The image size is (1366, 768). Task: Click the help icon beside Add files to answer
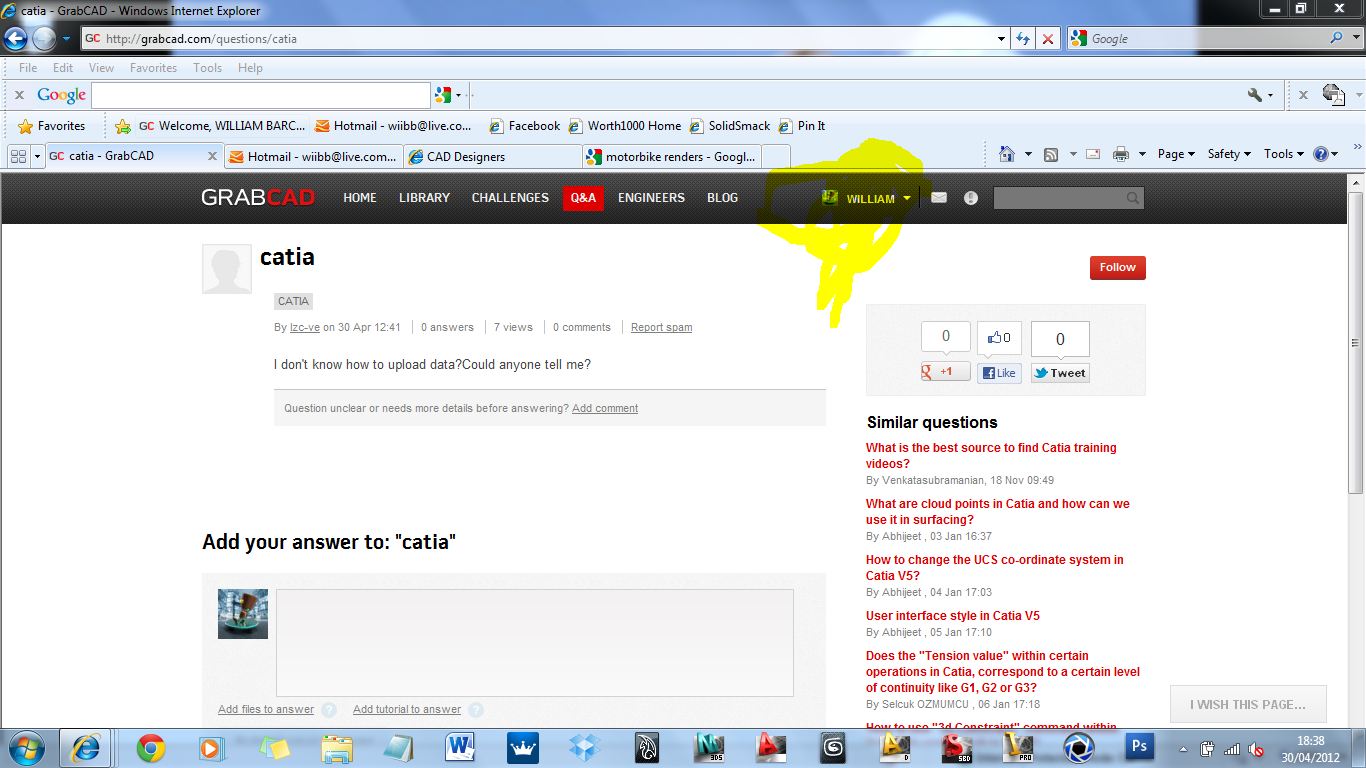pos(329,710)
